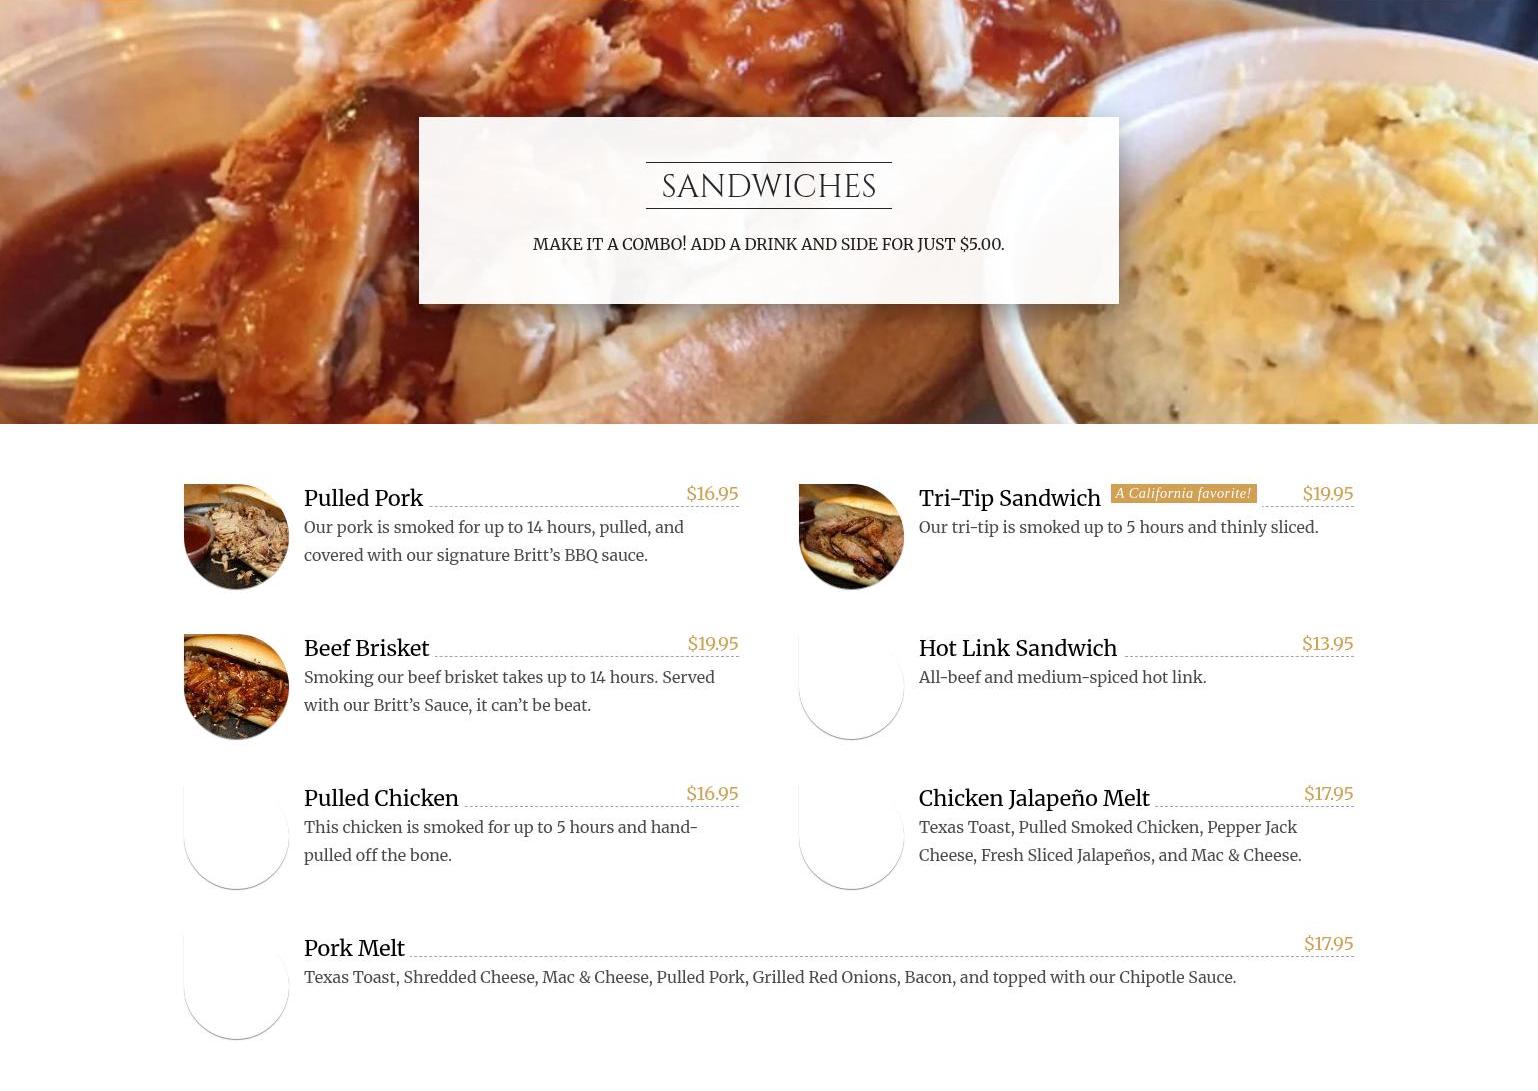Viewport: 1538px width, 1091px height.
Task: Click the Hot Link Sandwich image placeholder
Action: click(x=851, y=686)
